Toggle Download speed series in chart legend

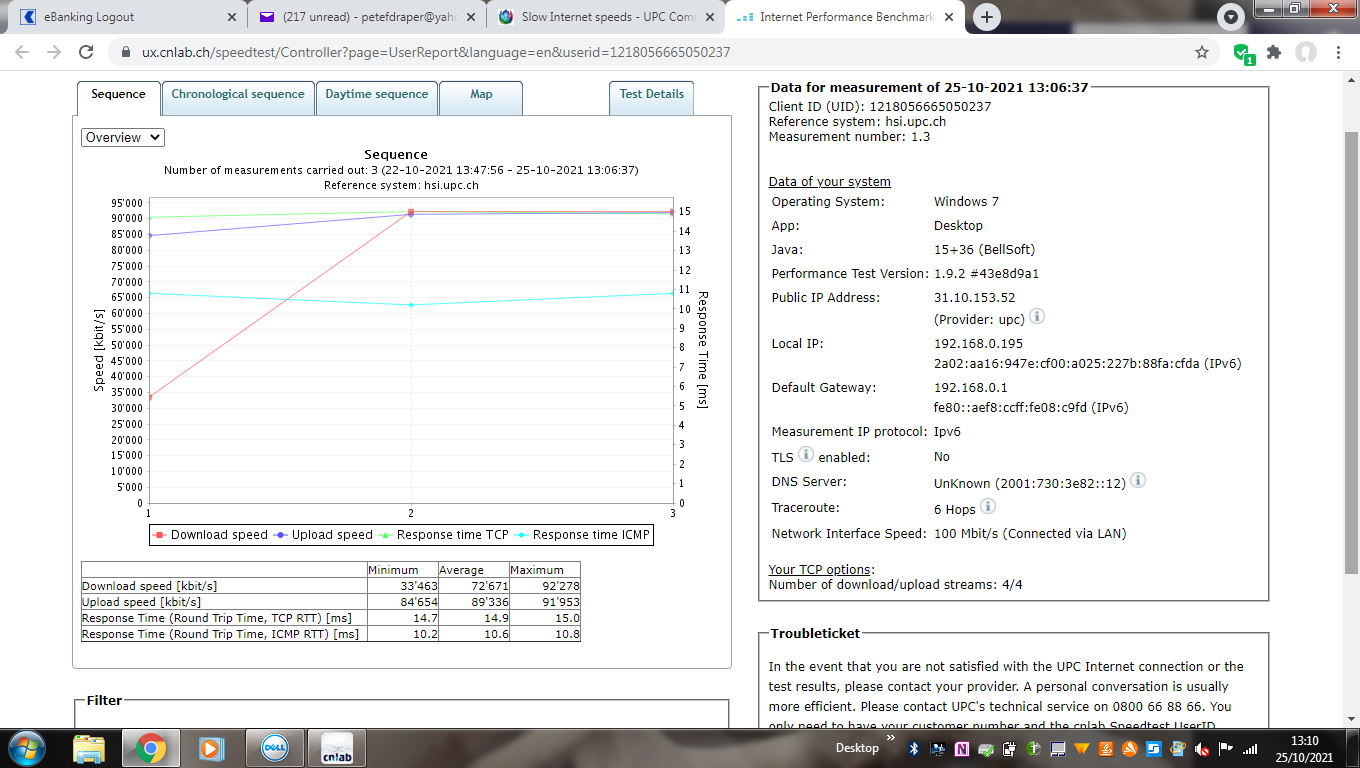pyautogui.click(x=211, y=535)
